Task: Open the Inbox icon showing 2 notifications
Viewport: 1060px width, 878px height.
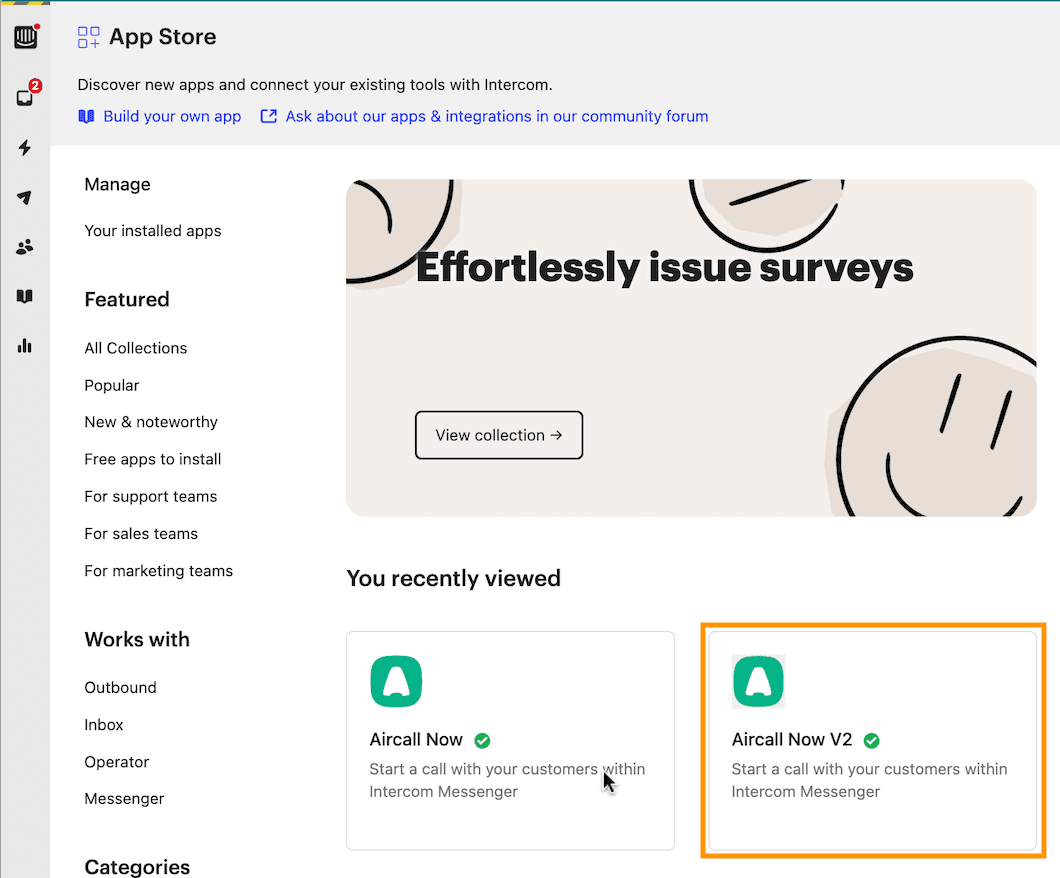Action: pyautogui.click(x=25, y=98)
